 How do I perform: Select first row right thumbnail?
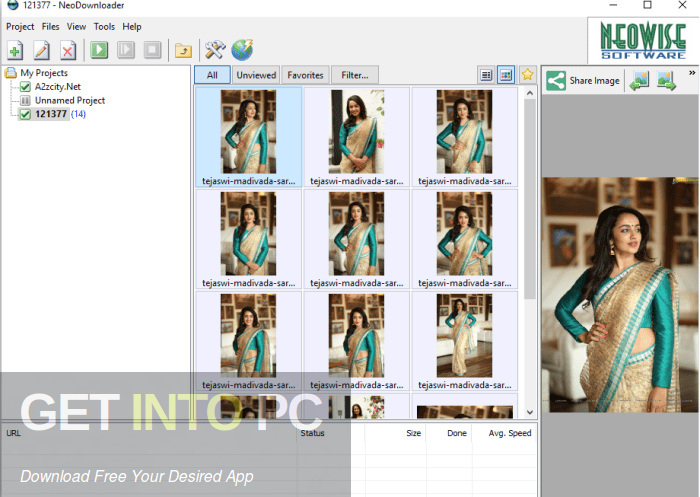(x=464, y=137)
